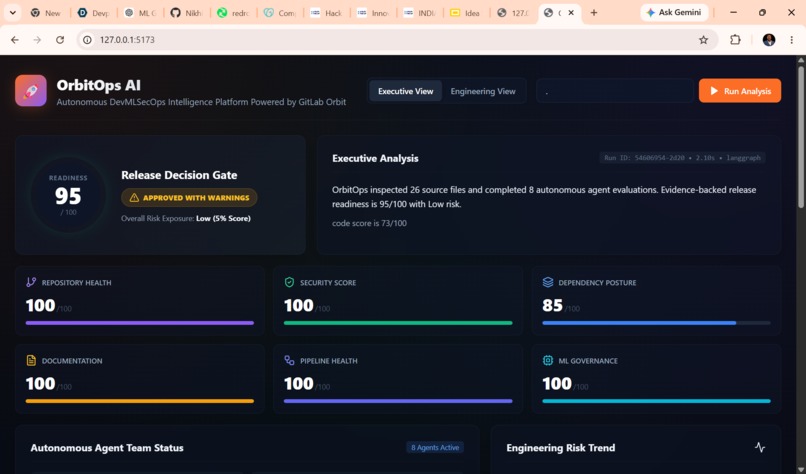Switch to the 'Inno' browser tab
Viewport: 806px width, 474px height.
point(373,13)
